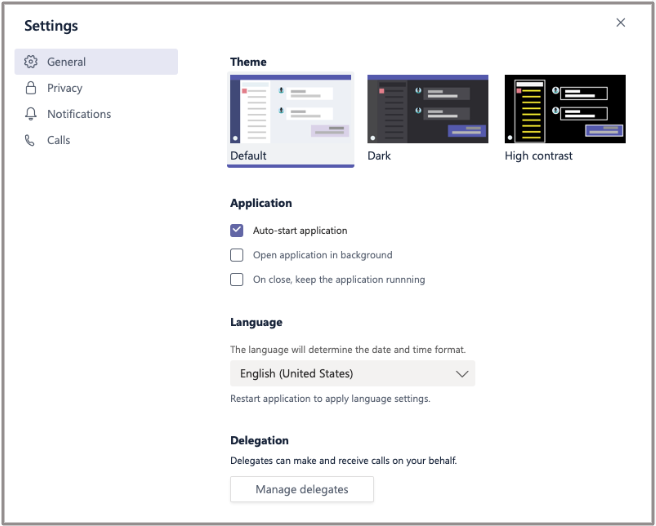This screenshot has height=526, width=656.
Task: Click the High contrast theme caption text
Action: (x=539, y=156)
